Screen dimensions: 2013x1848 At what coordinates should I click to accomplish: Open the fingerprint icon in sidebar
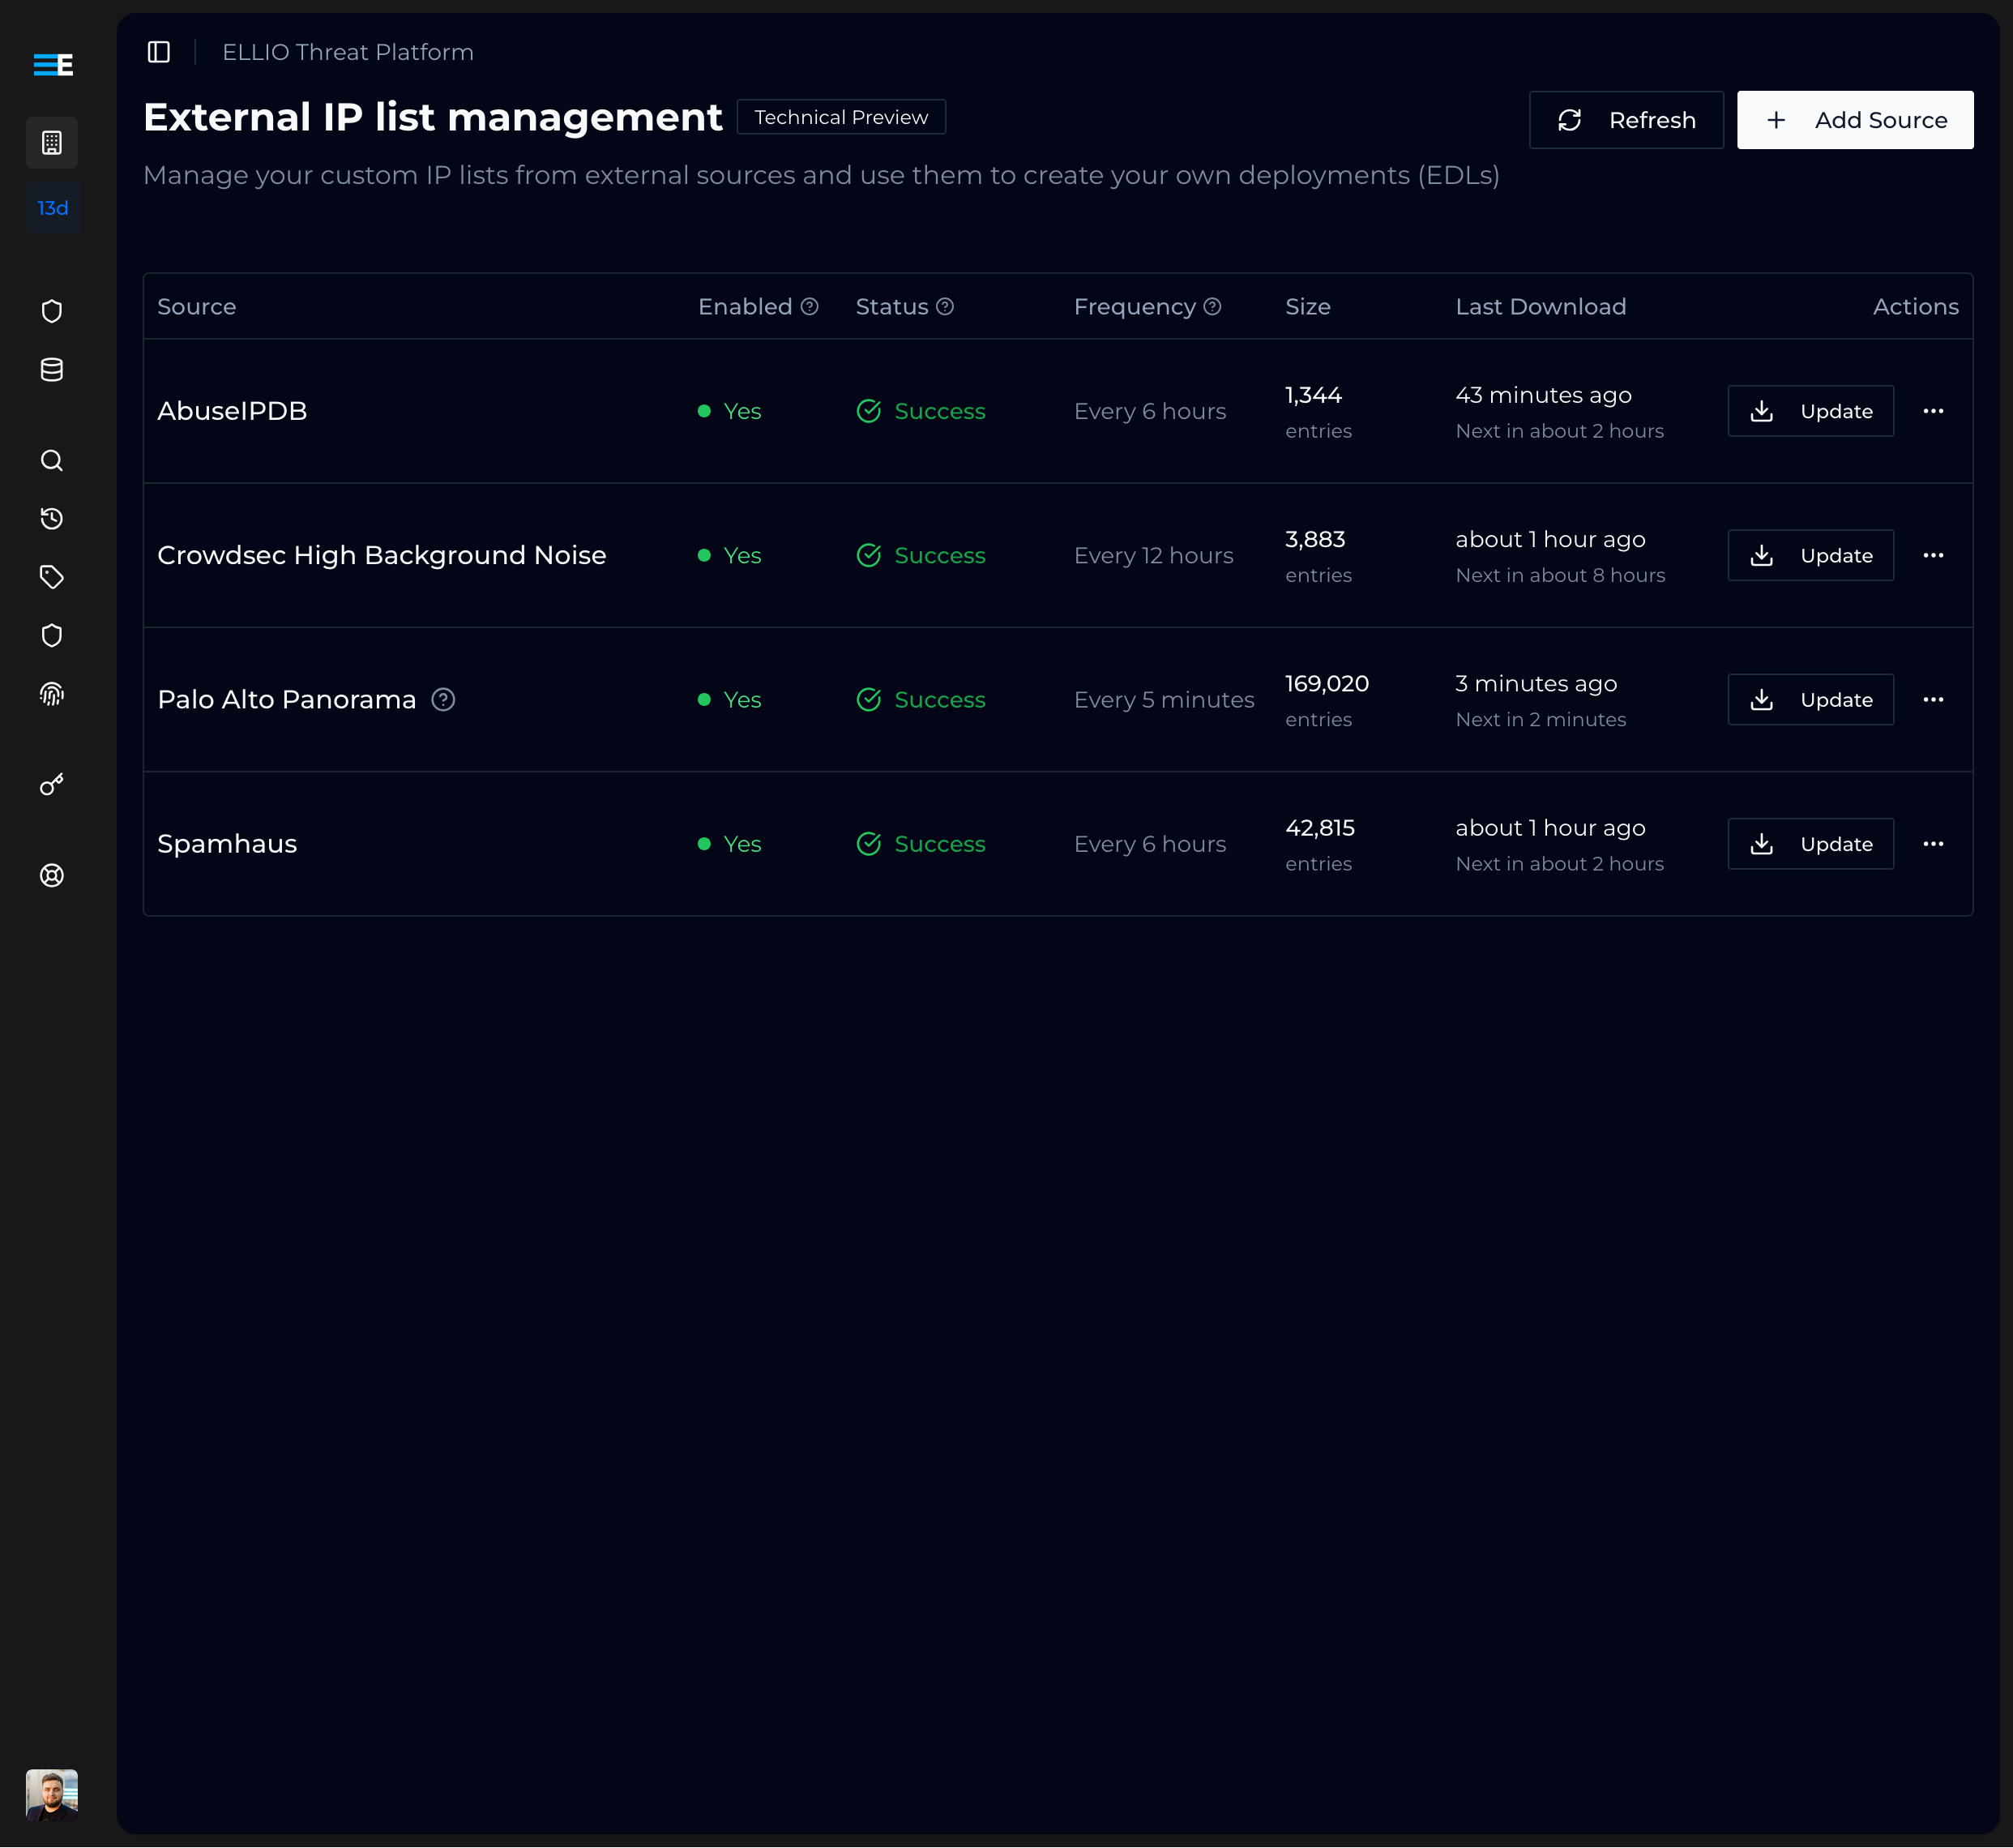pyautogui.click(x=52, y=694)
